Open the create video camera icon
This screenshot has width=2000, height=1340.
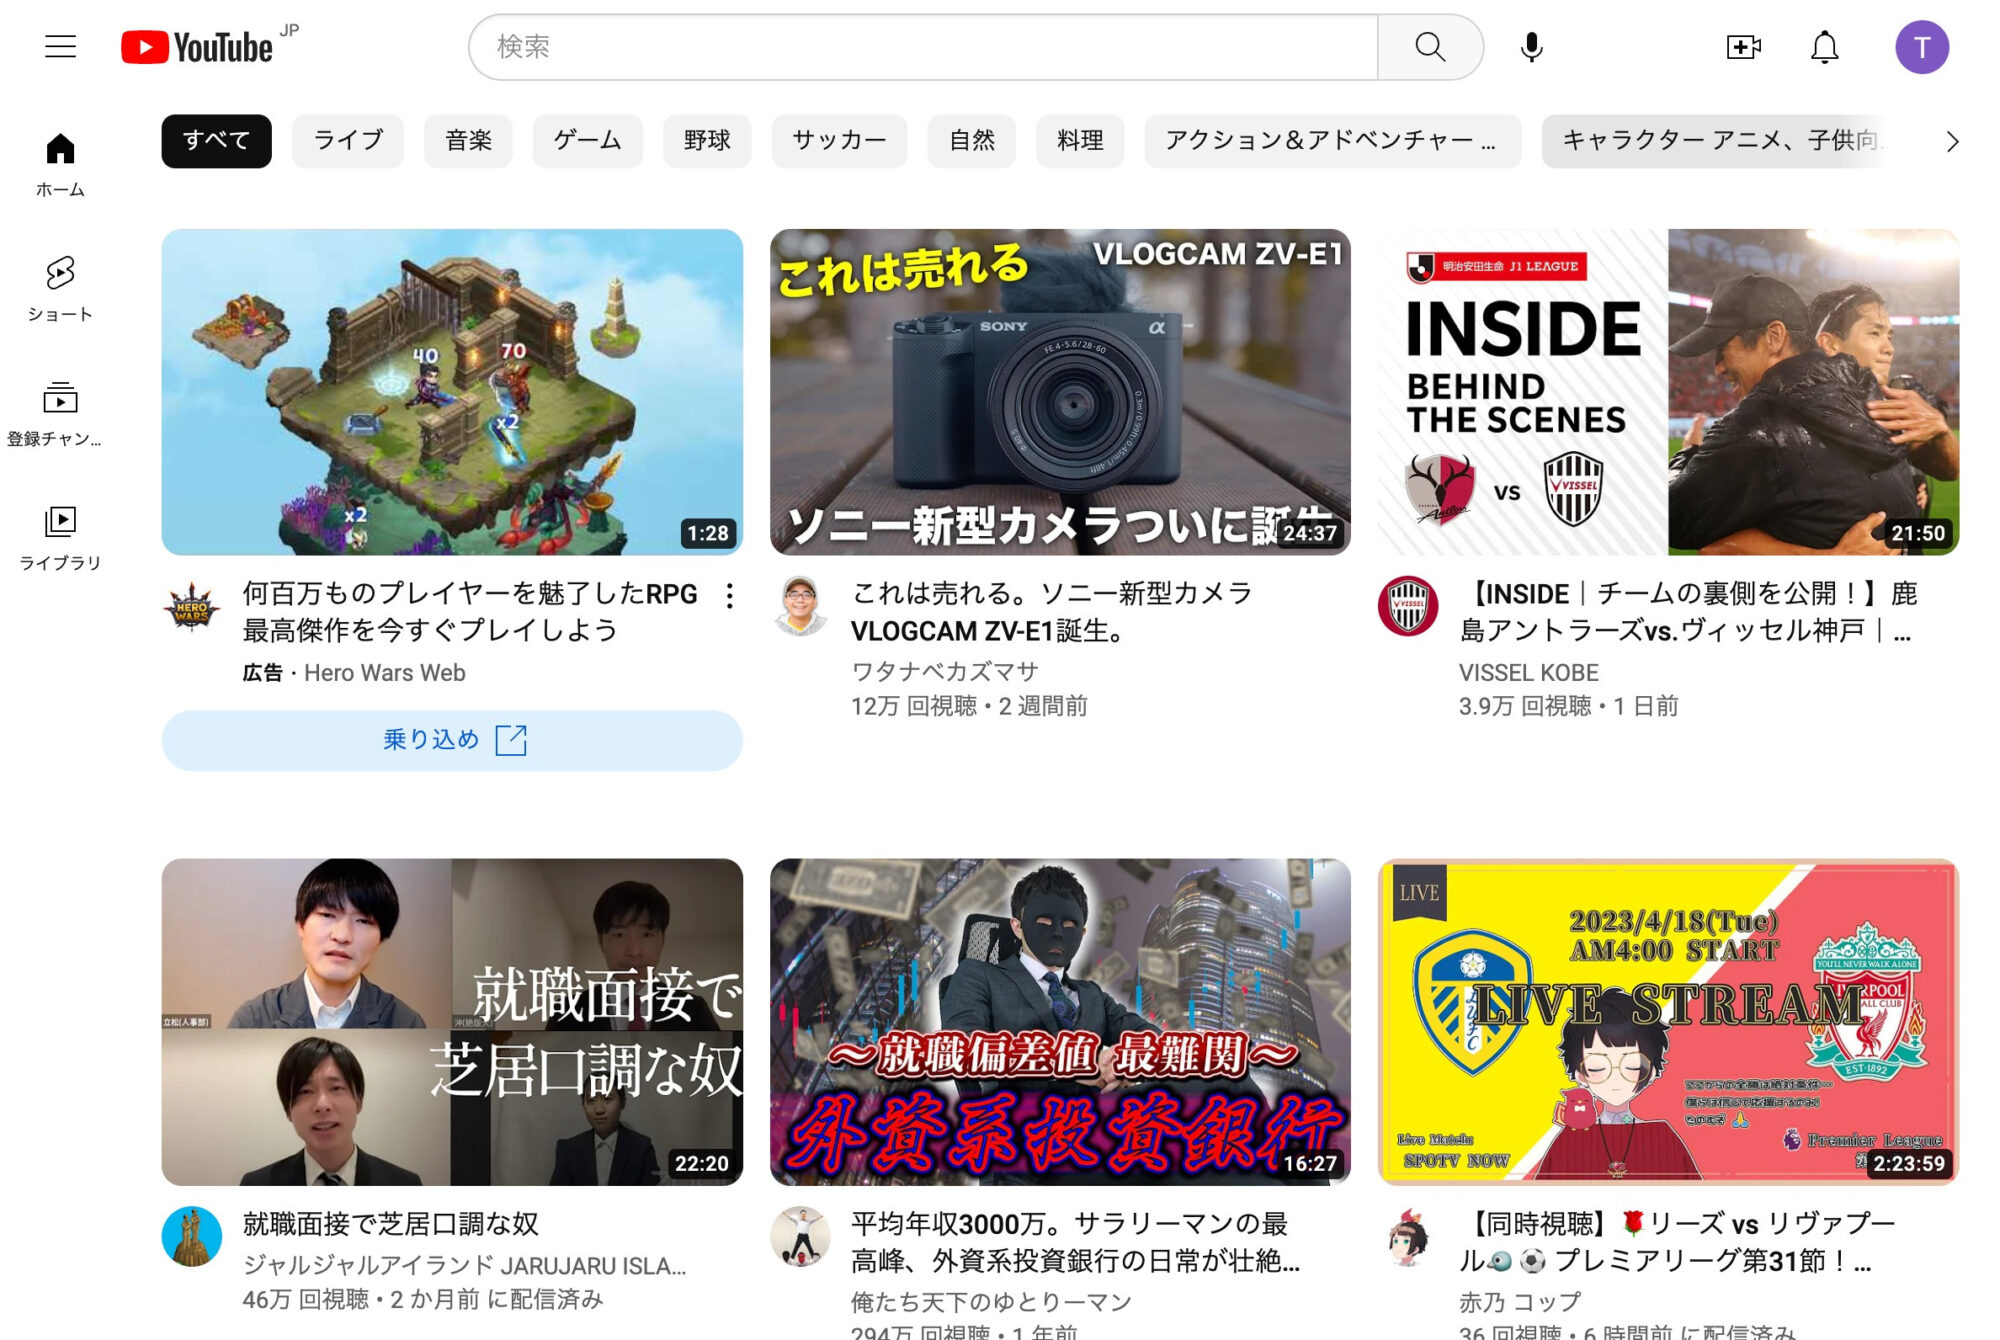click(x=1743, y=46)
